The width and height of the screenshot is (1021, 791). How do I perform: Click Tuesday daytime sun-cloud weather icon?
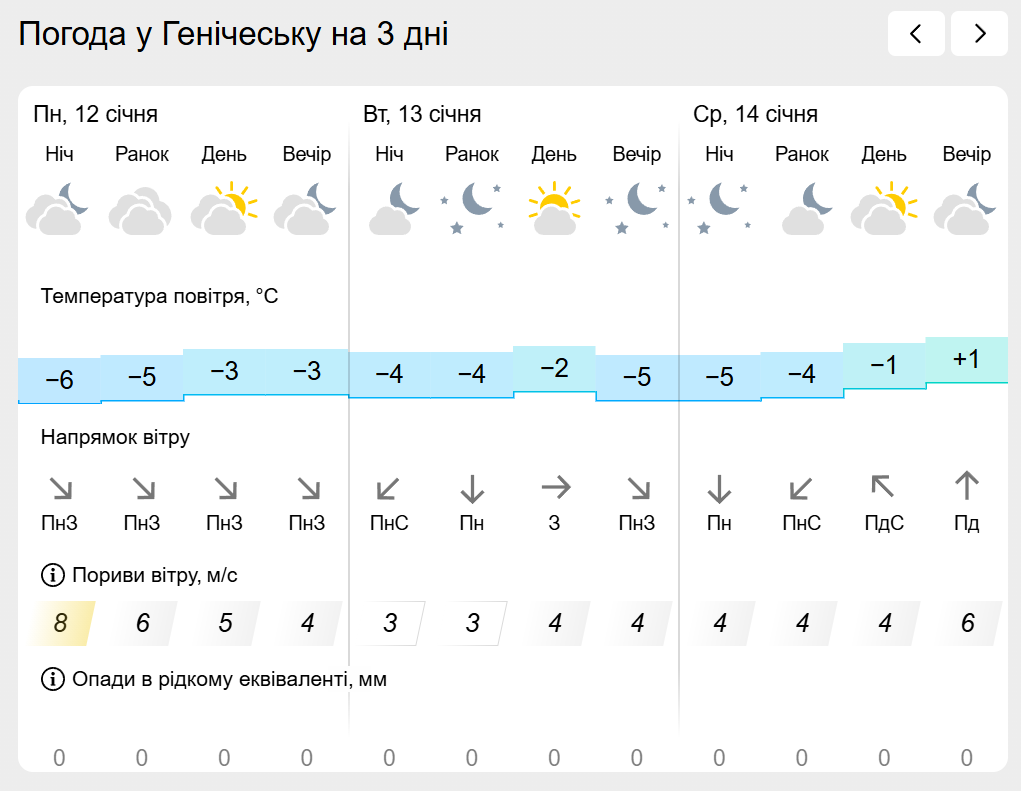554,208
